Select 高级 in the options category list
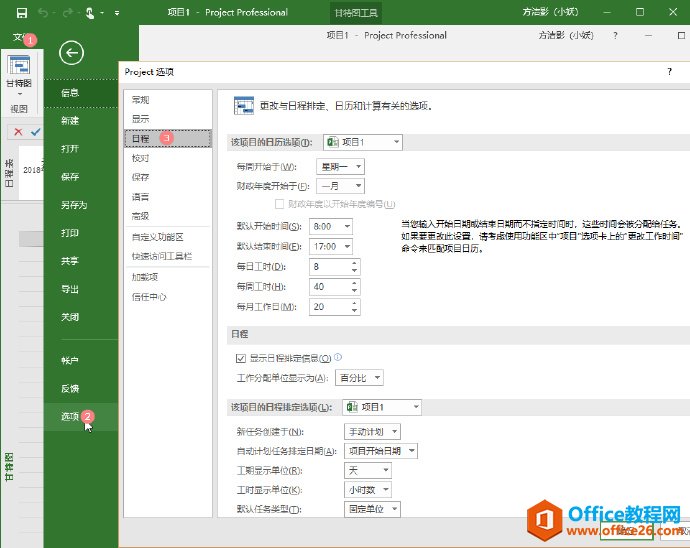The width and height of the screenshot is (690, 548). point(140,215)
